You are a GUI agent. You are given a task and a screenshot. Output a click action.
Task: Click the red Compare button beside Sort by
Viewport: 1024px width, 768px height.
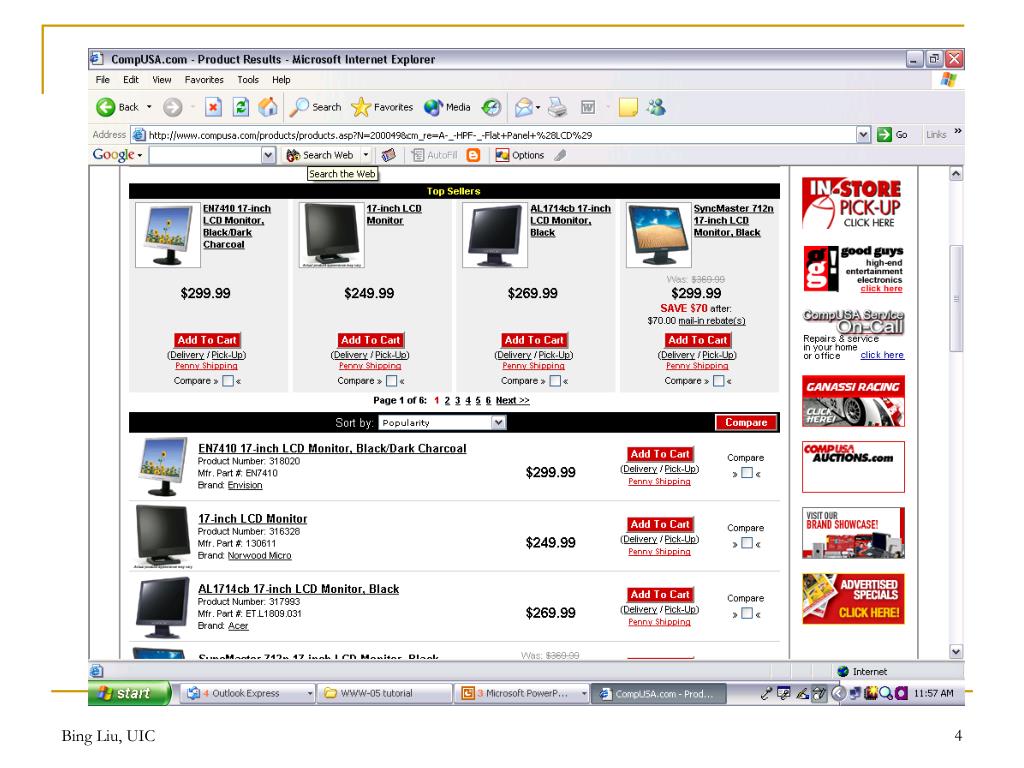746,423
